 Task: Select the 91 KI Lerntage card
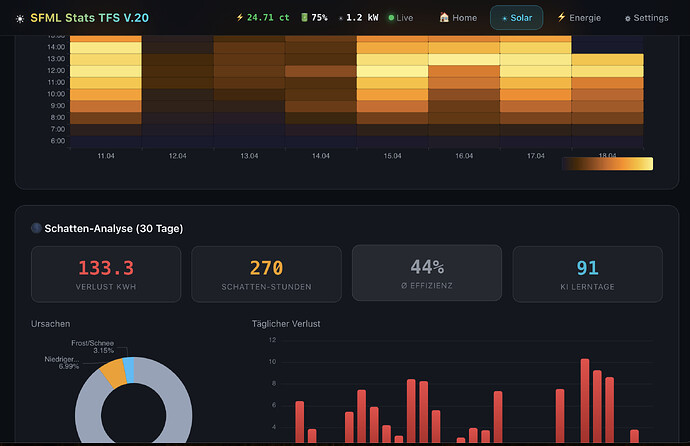[x=587, y=274]
